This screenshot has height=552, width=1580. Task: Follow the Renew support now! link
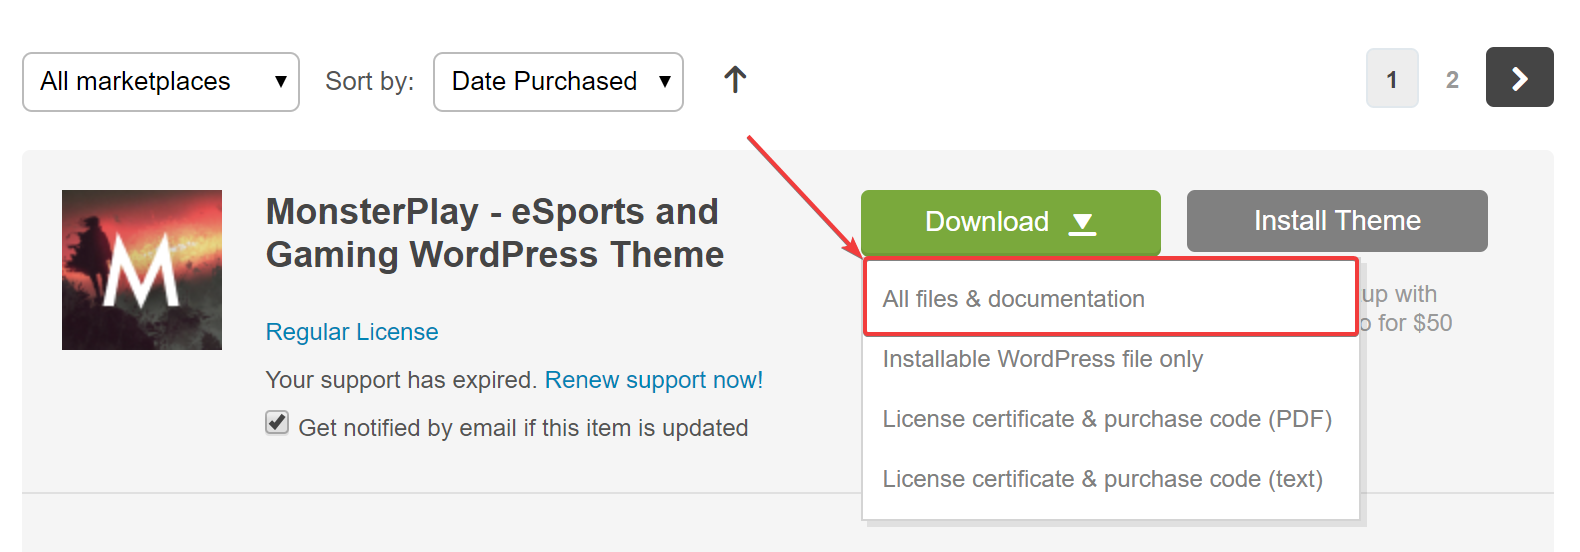654,380
